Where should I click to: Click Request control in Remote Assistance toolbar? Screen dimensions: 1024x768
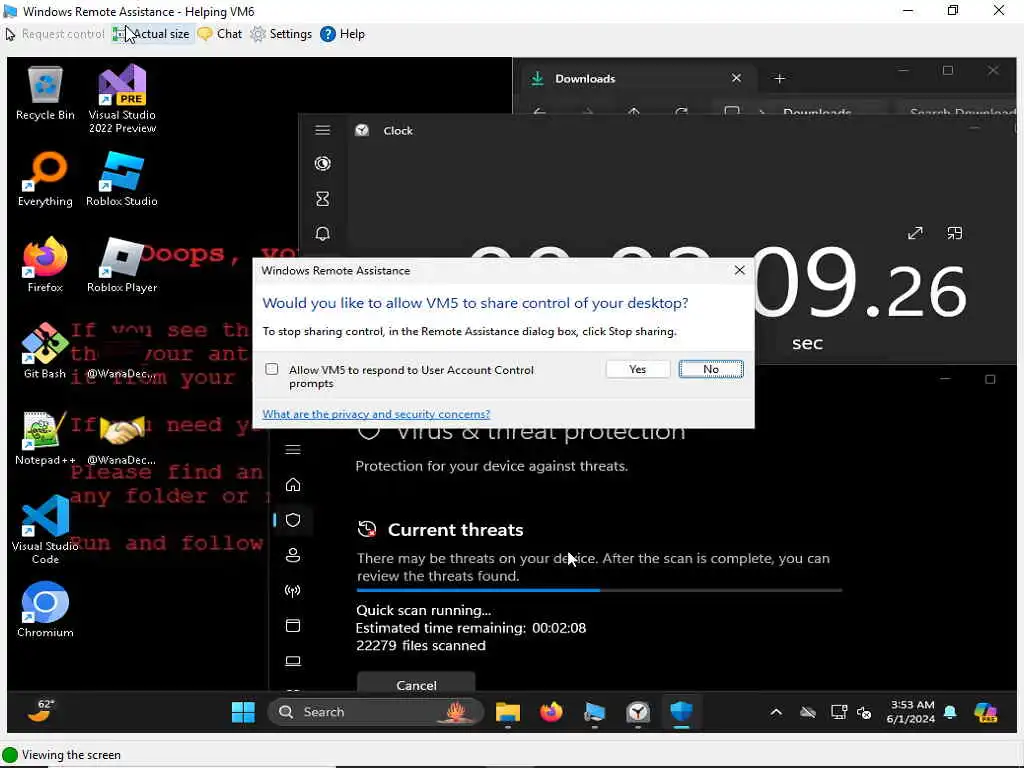tap(54, 34)
